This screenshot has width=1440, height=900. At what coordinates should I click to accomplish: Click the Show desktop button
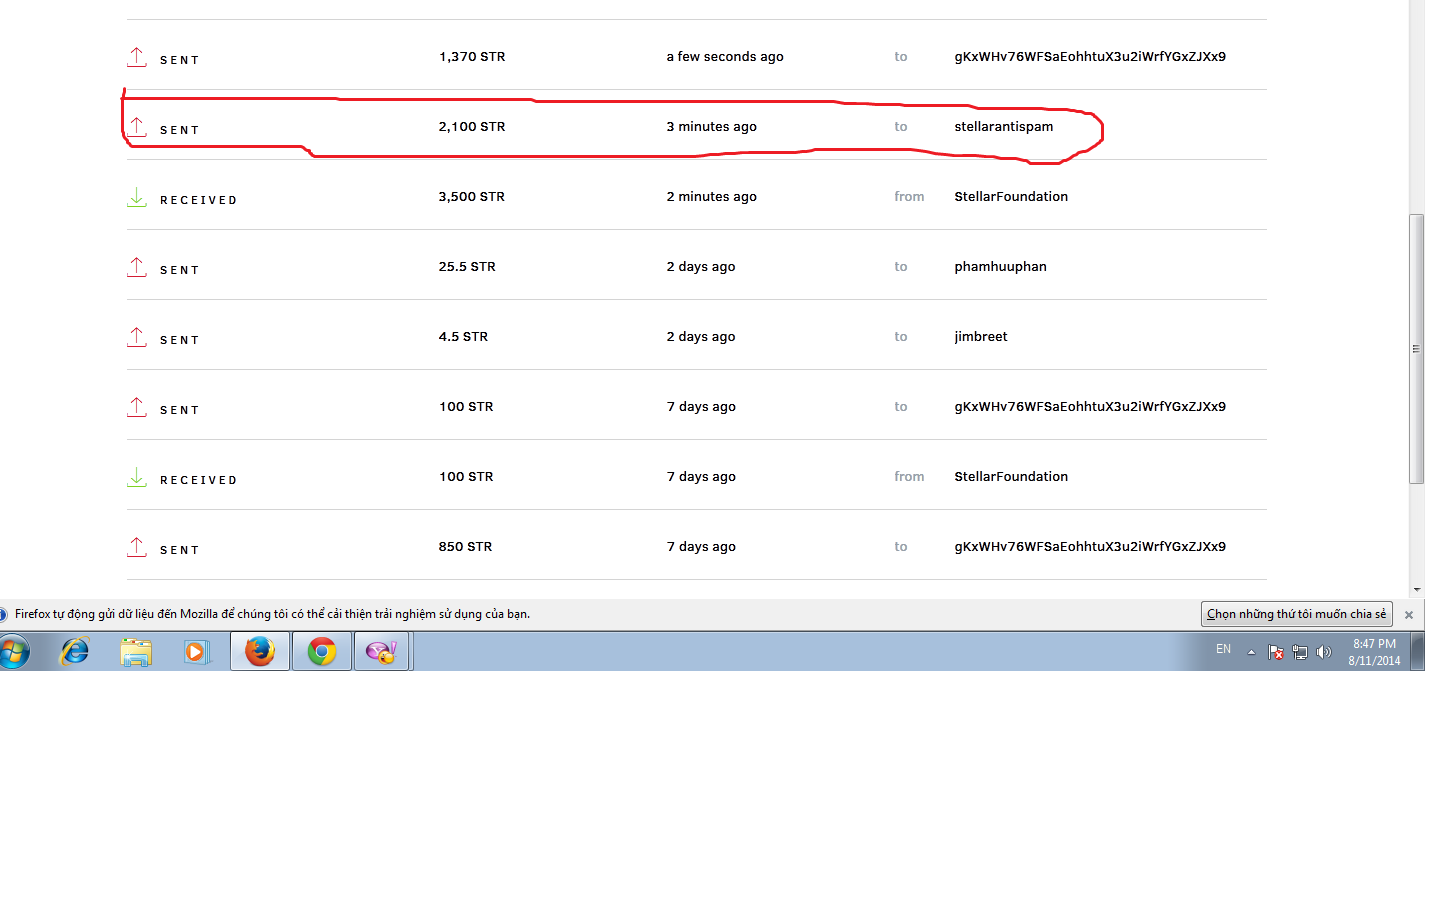pyautogui.click(x=1417, y=651)
